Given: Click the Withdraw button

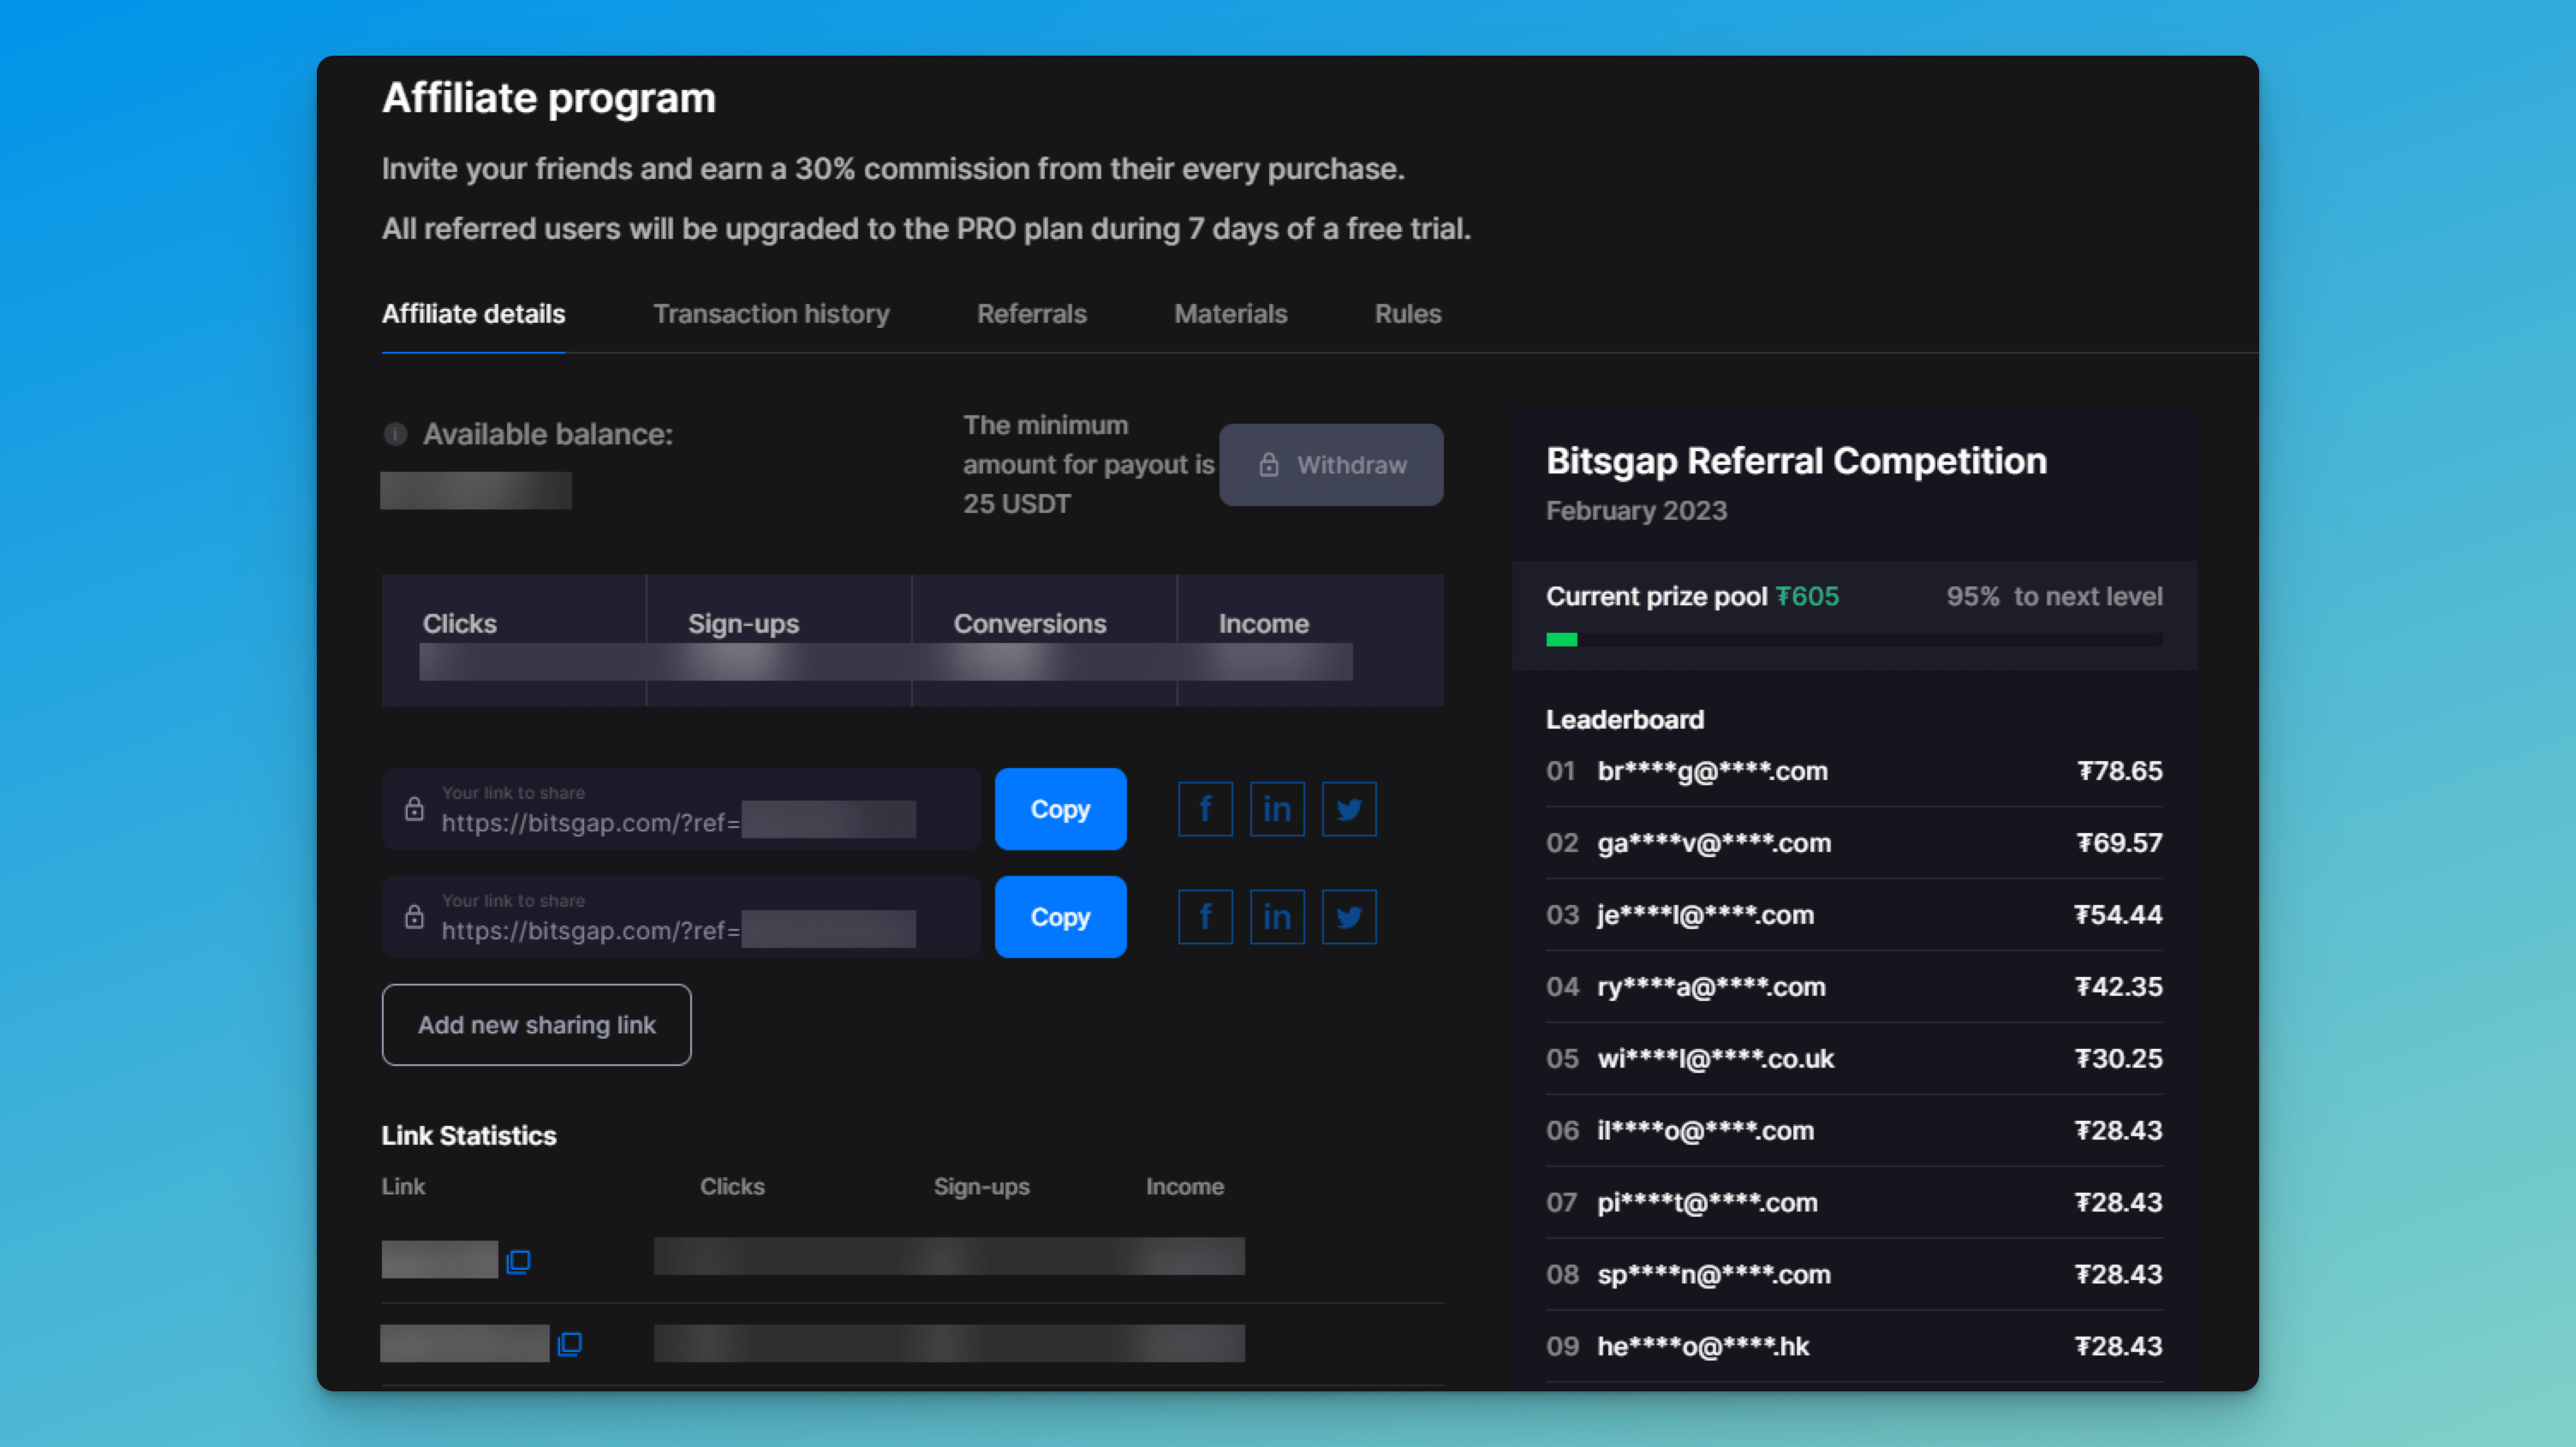Looking at the screenshot, I should [1331, 465].
